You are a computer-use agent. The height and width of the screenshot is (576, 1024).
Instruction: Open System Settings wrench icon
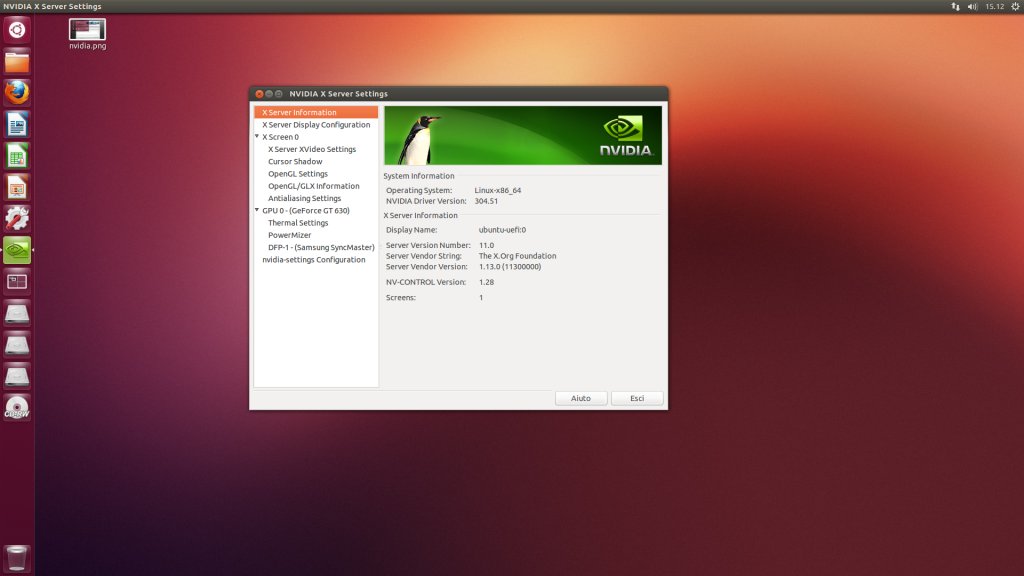[17, 219]
